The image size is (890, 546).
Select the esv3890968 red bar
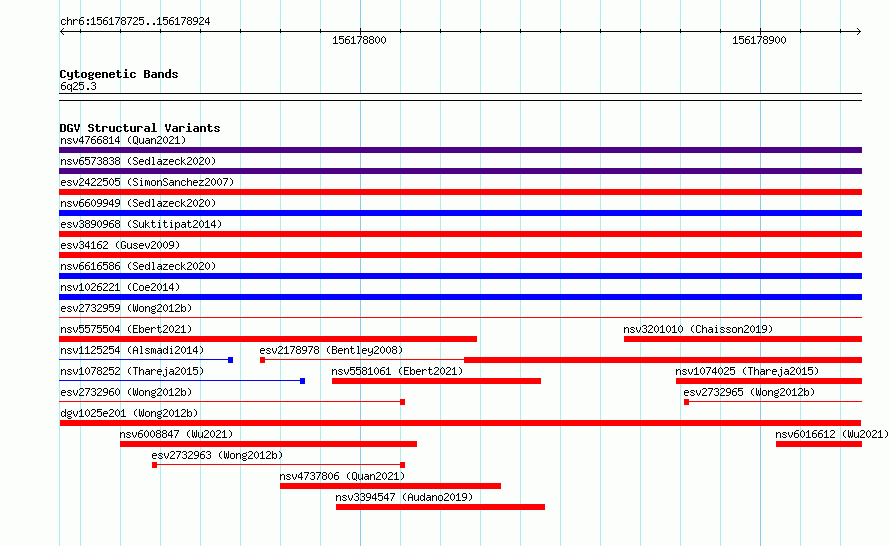coord(460,234)
